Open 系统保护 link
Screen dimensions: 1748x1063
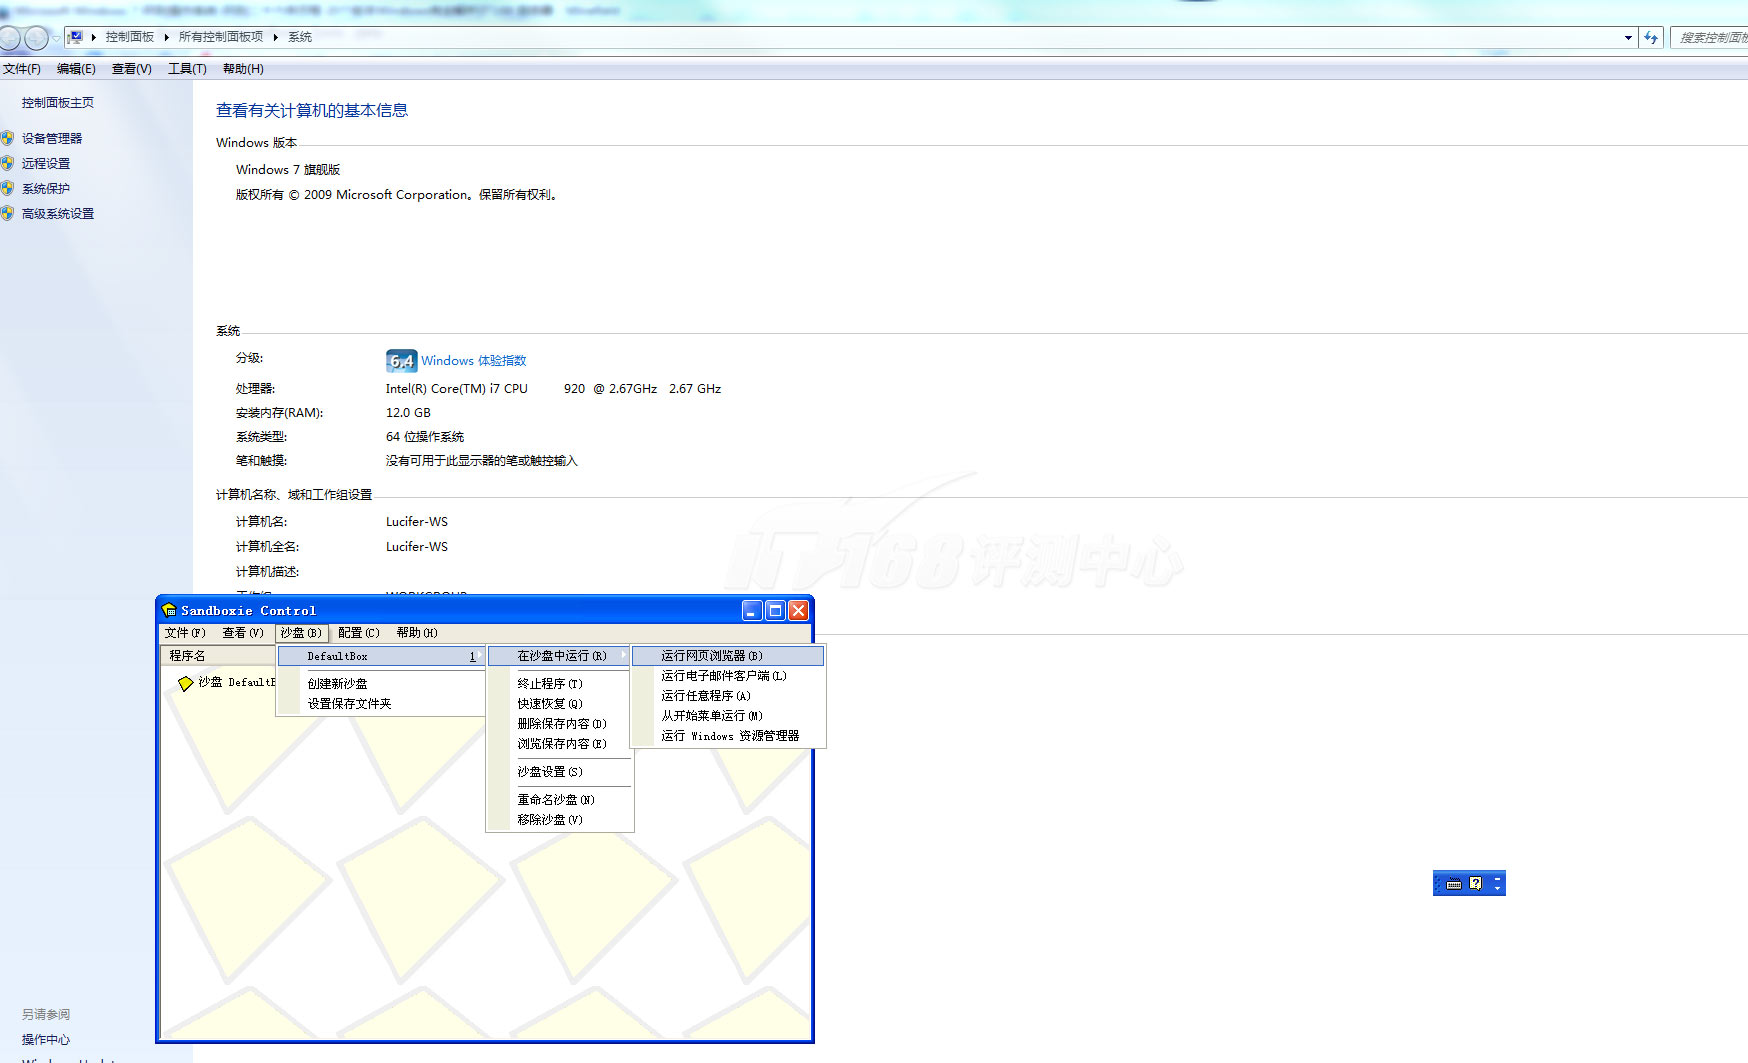coord(46,189)
